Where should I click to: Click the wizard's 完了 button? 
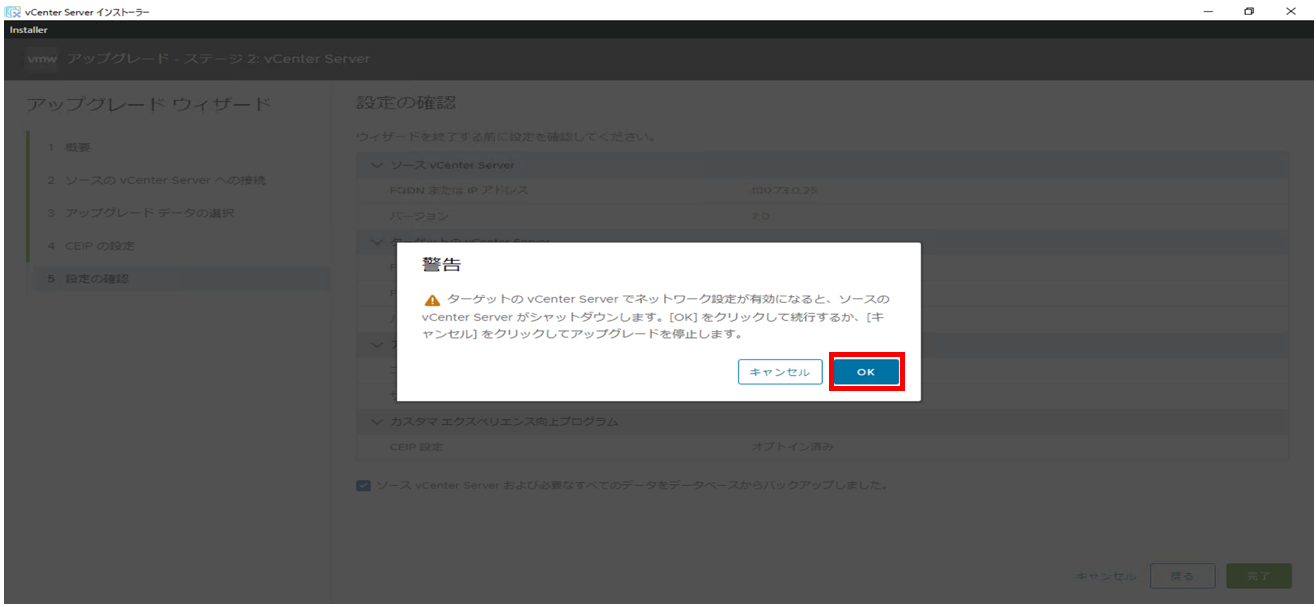(1259, 576)
